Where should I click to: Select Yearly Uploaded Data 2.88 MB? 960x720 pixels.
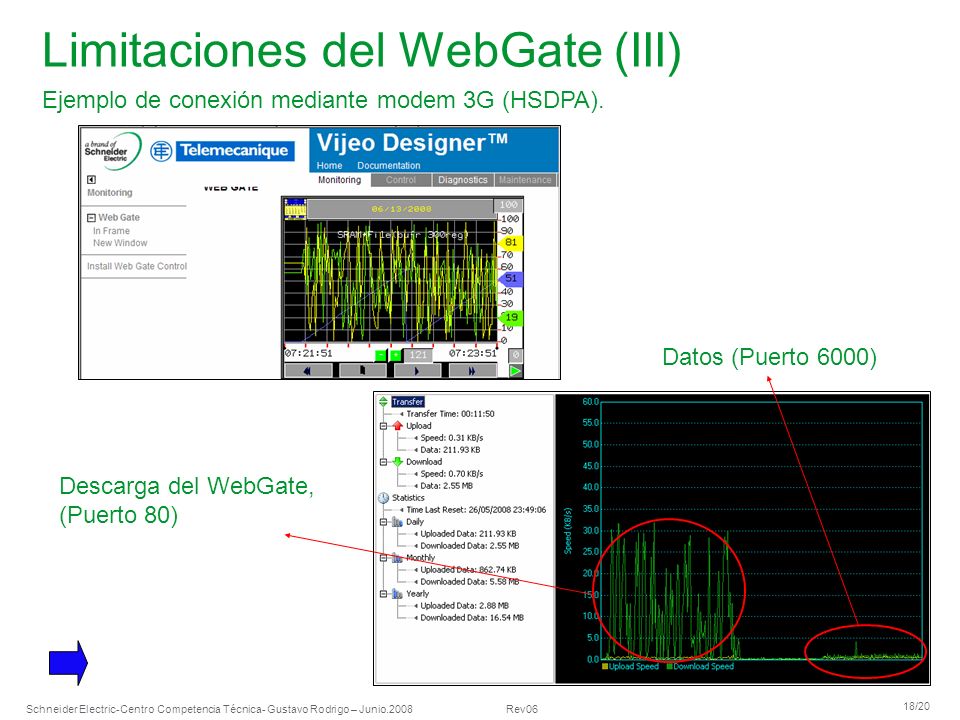465,606
